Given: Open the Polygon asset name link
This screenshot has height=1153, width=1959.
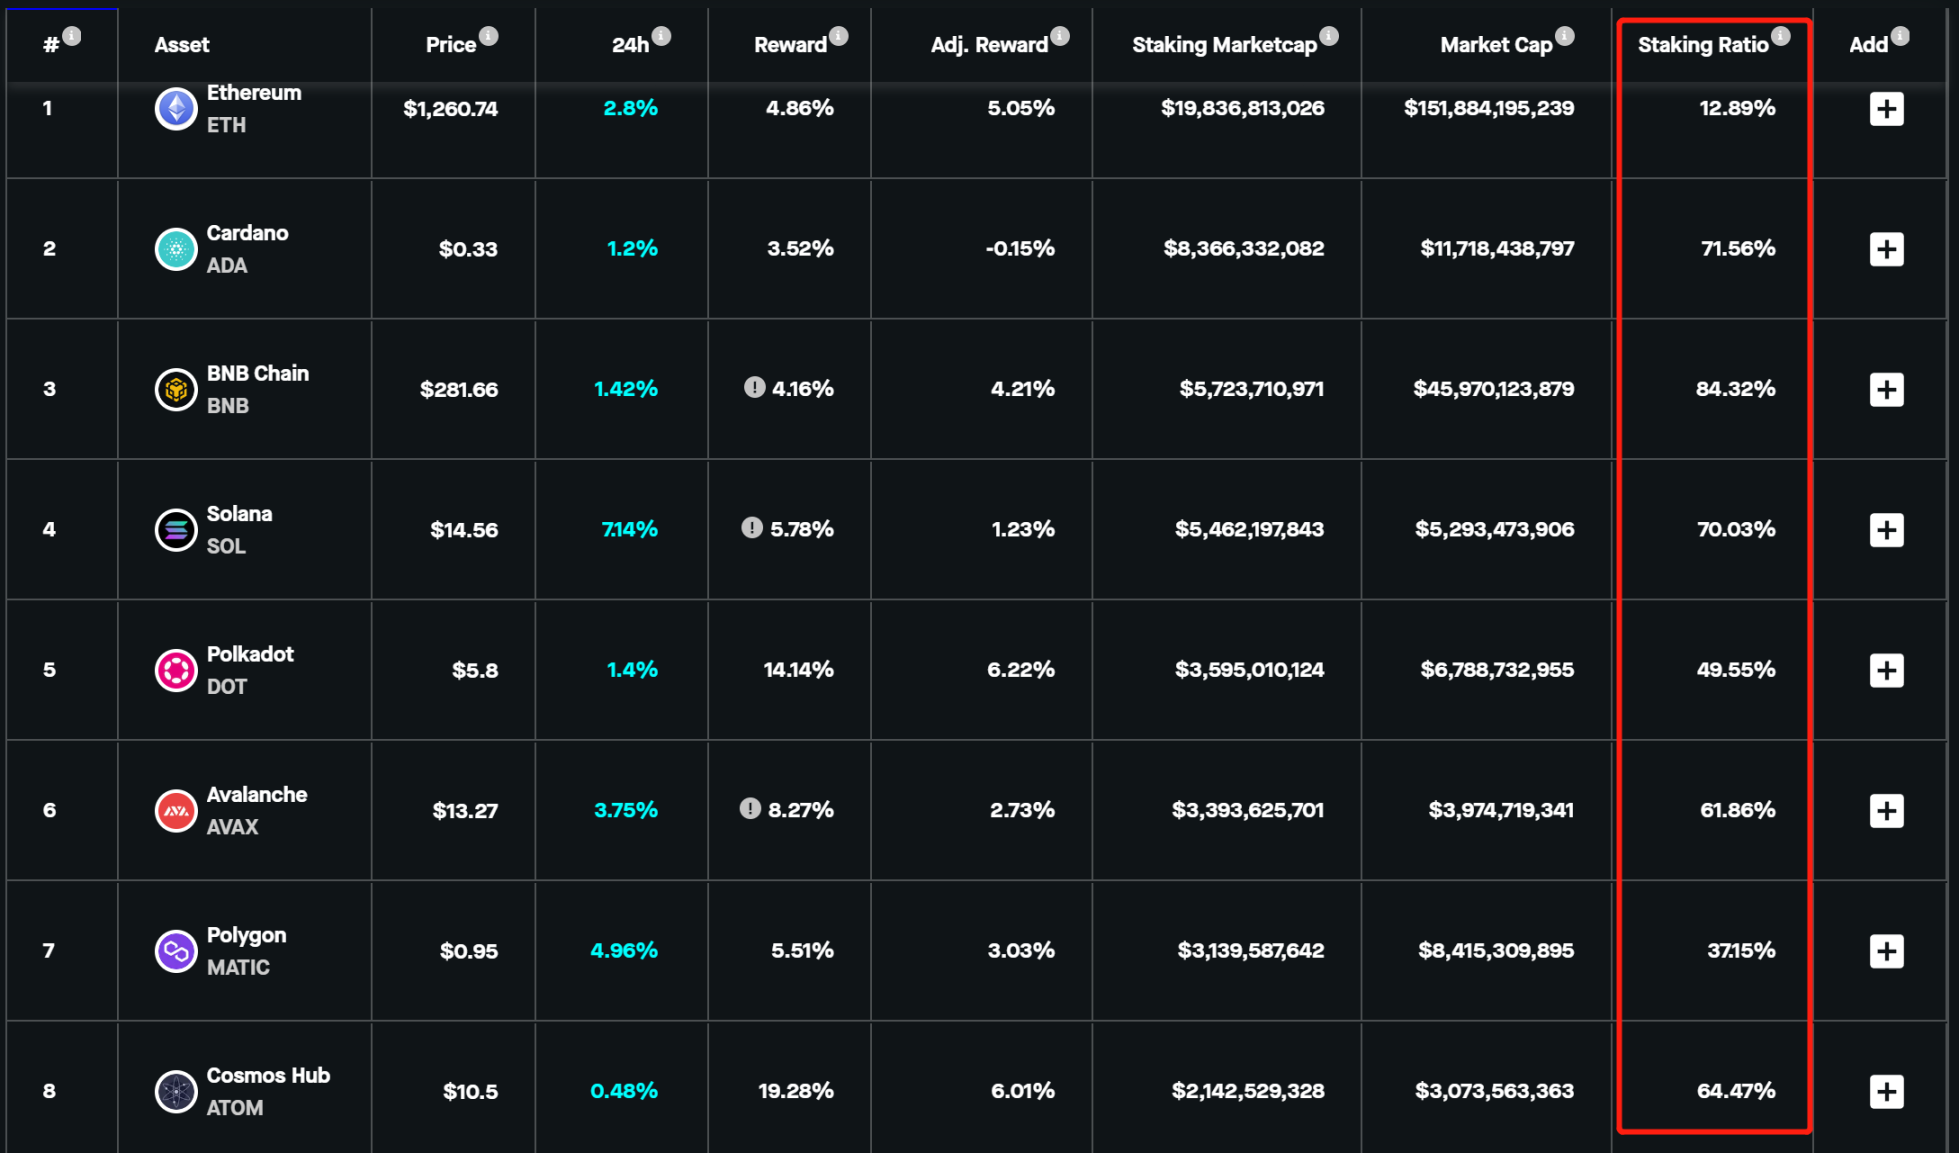Looking at the screenshot, I should (x=246, y=935).
